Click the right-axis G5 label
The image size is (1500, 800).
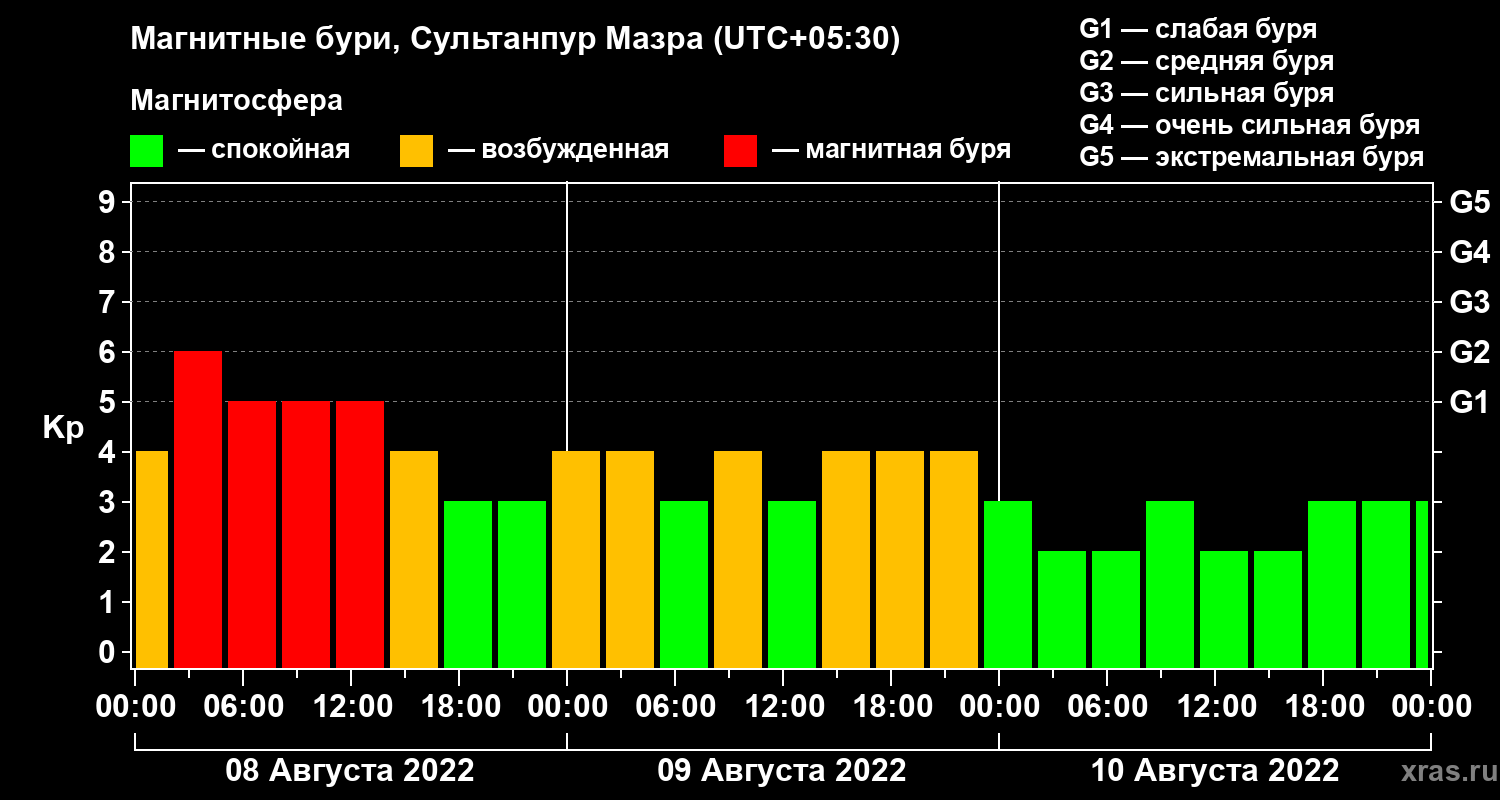click(x=1469, y=202)
